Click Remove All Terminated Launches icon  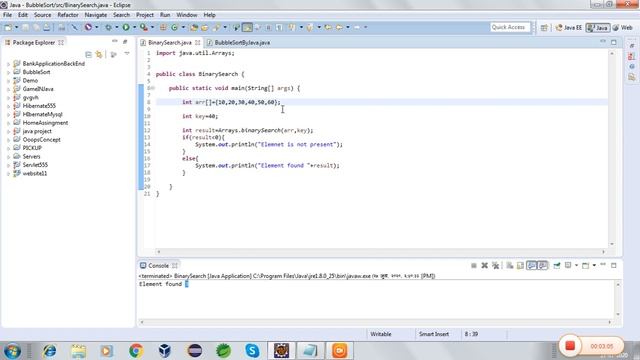[496, 266]
